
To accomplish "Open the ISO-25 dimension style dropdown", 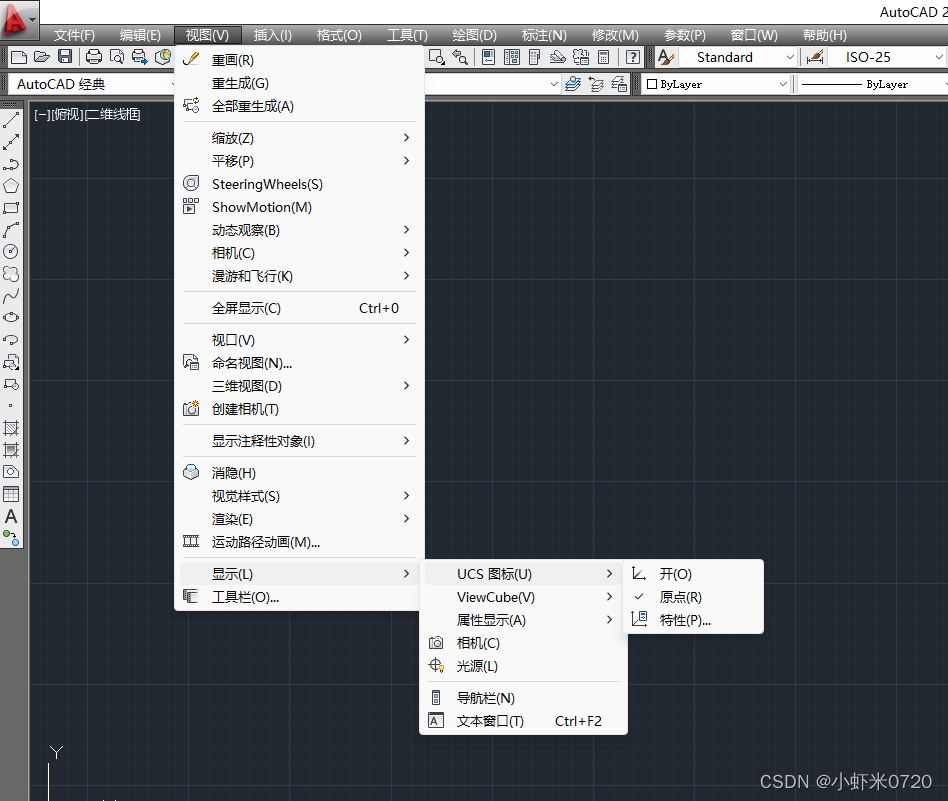I will (886, 57).
